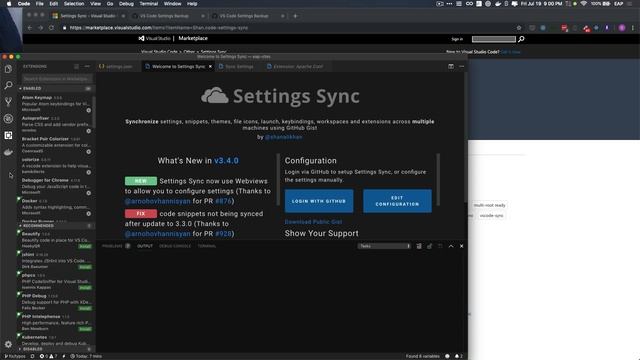640x360 pixels.
Task: Click the Marketplace search box in browser
Action: 493,39
